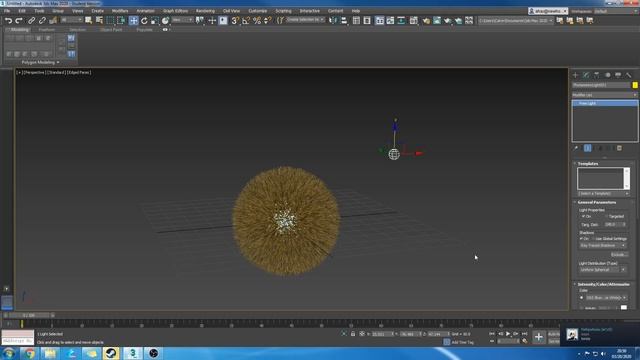Click the yellow object color swatch
This screenshot has width=640, height=360.
(x=635, y=85)
